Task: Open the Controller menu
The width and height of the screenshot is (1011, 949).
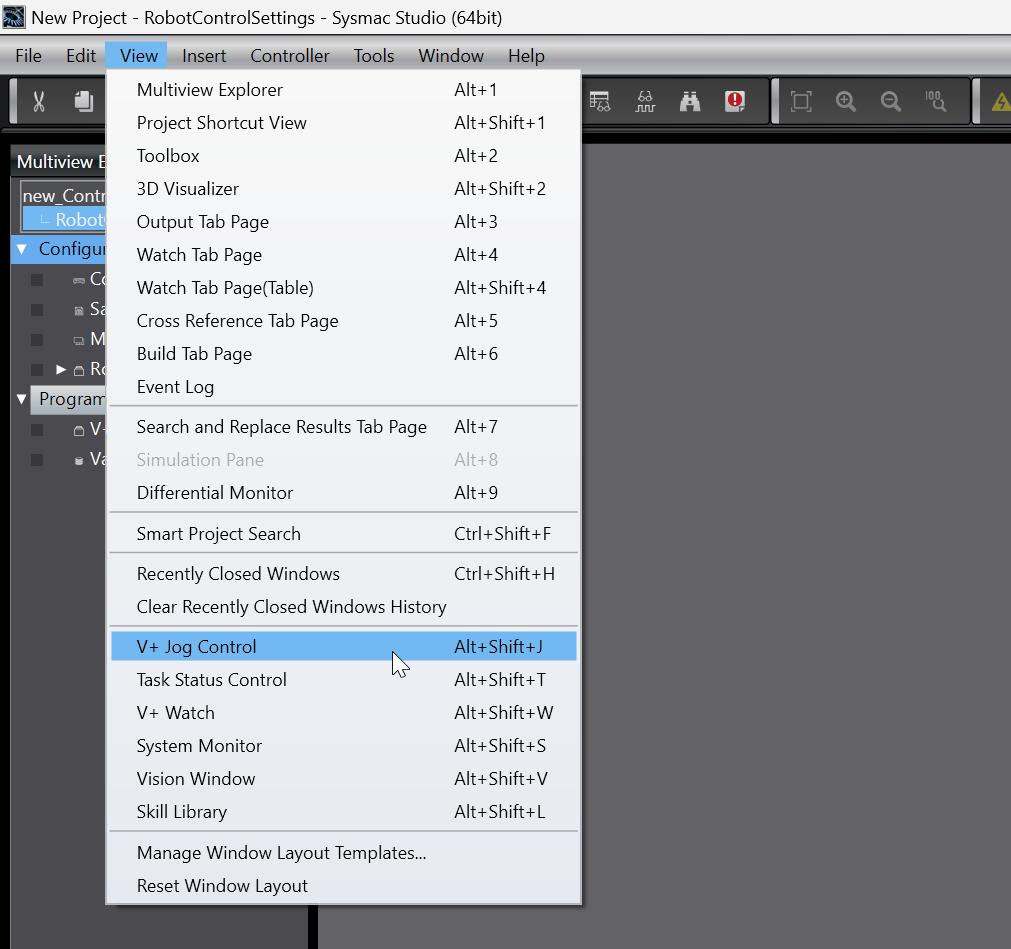Action: point(290,56)
